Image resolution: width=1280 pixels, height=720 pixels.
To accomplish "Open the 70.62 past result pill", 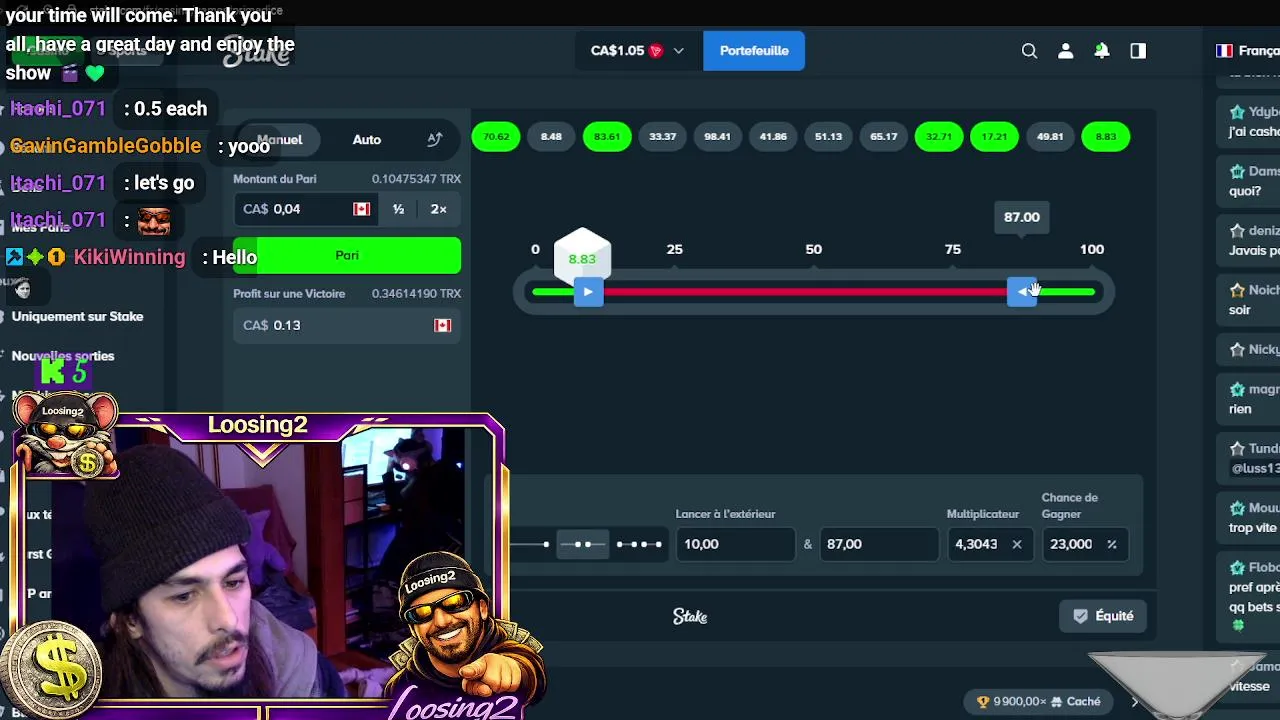I will click(496, 137).
